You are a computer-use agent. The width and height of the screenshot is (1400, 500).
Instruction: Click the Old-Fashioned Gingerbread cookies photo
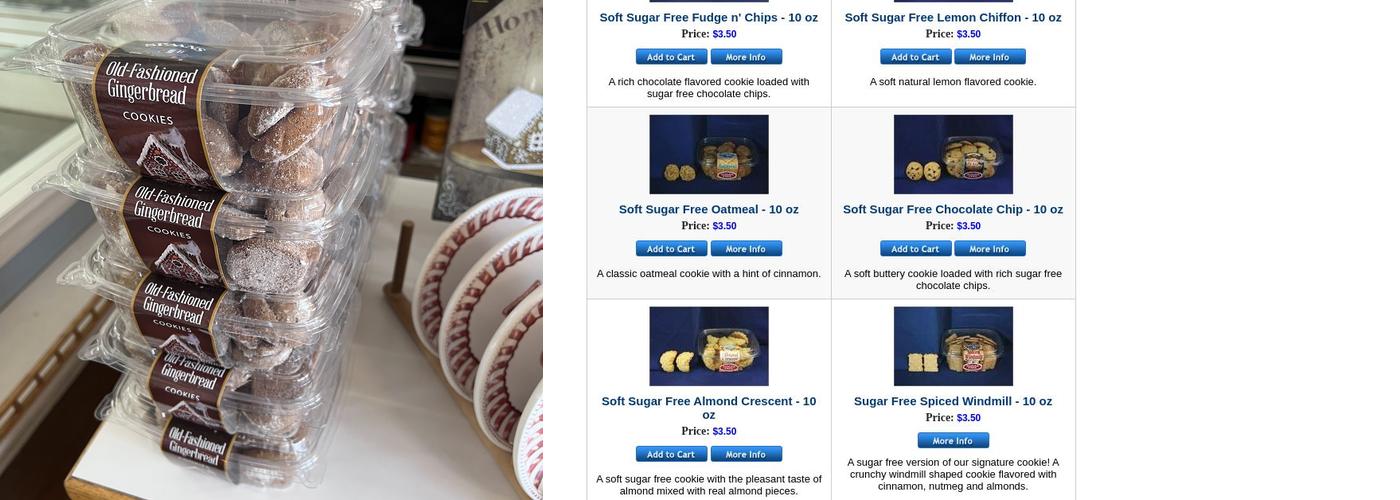coord(271,250)
